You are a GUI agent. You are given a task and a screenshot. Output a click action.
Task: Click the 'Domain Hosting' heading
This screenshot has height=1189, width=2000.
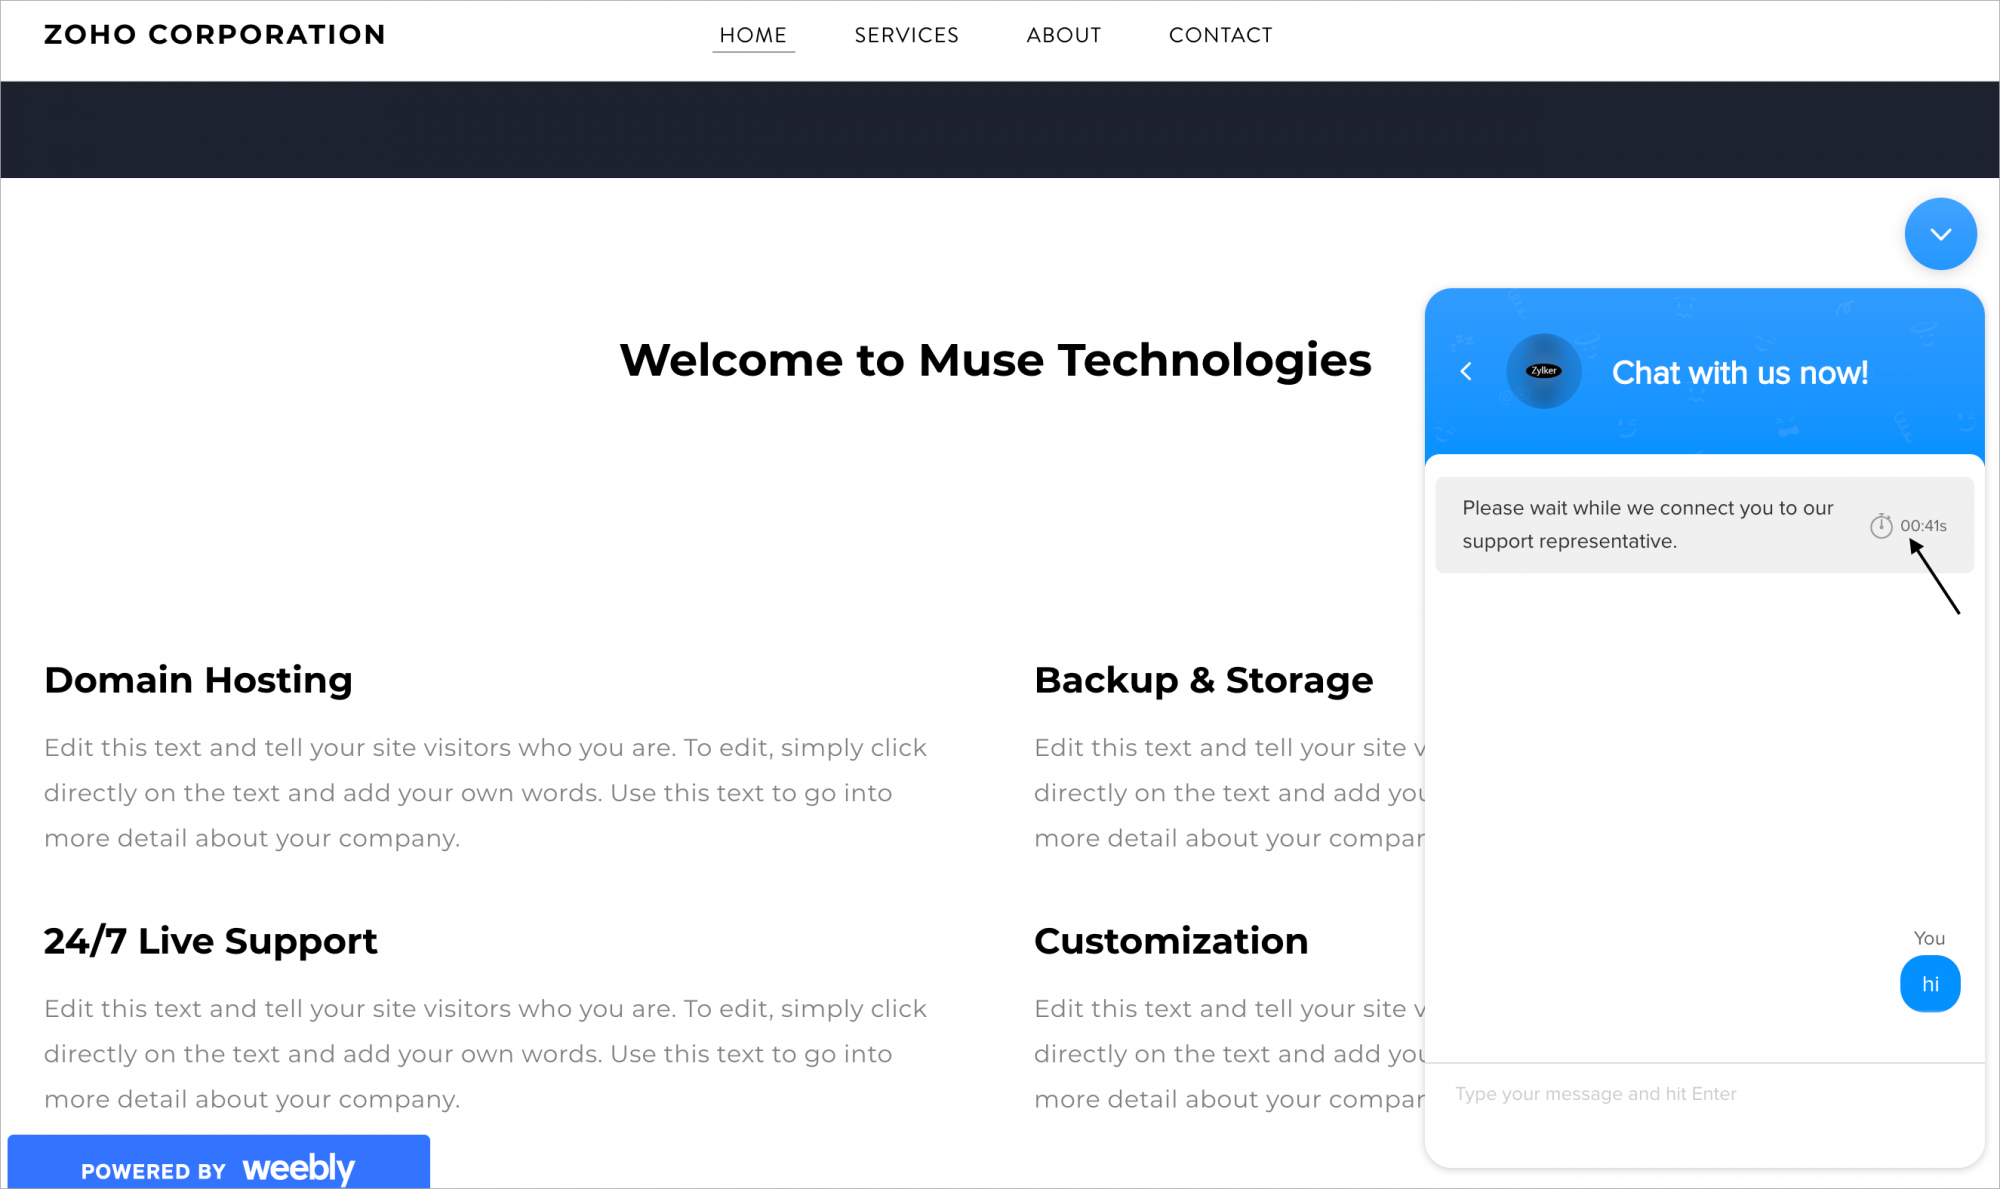[x=198, y=680]
